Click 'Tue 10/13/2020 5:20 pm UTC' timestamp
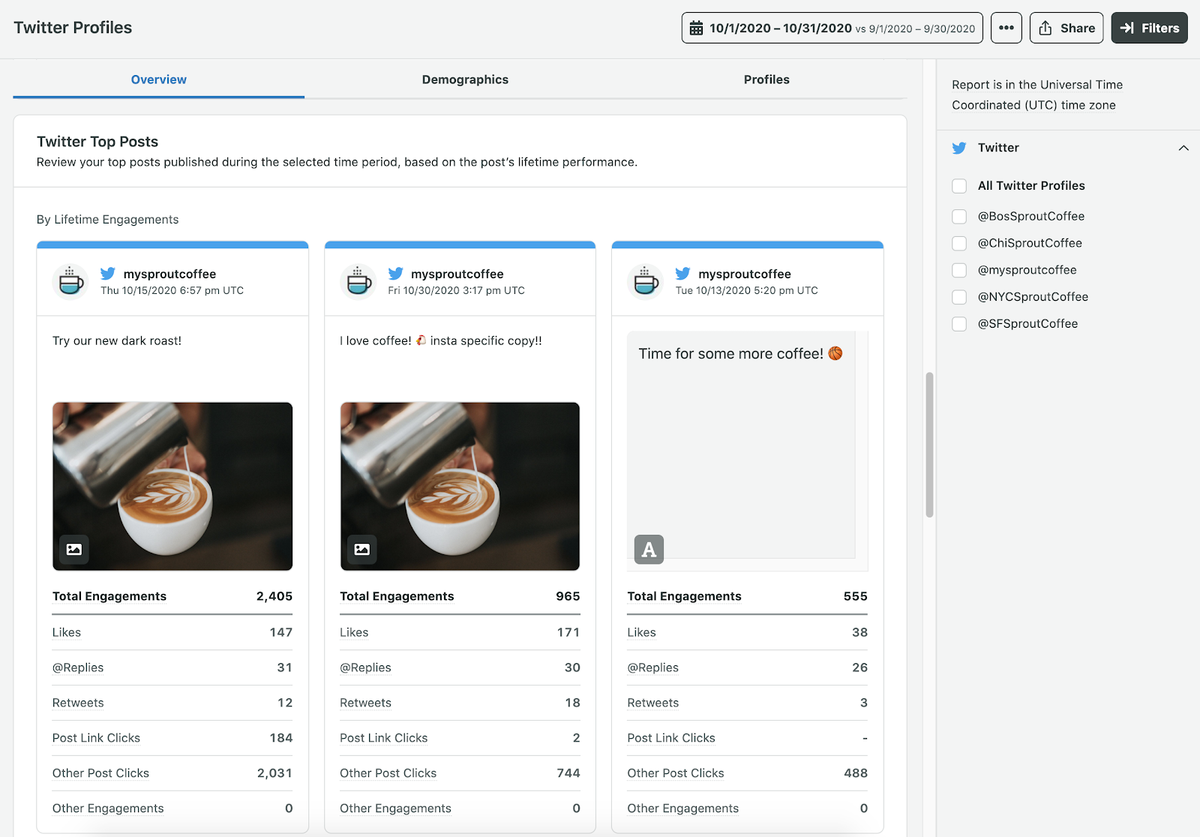Viewport: 1200px width, 837px height. [746, 291]
